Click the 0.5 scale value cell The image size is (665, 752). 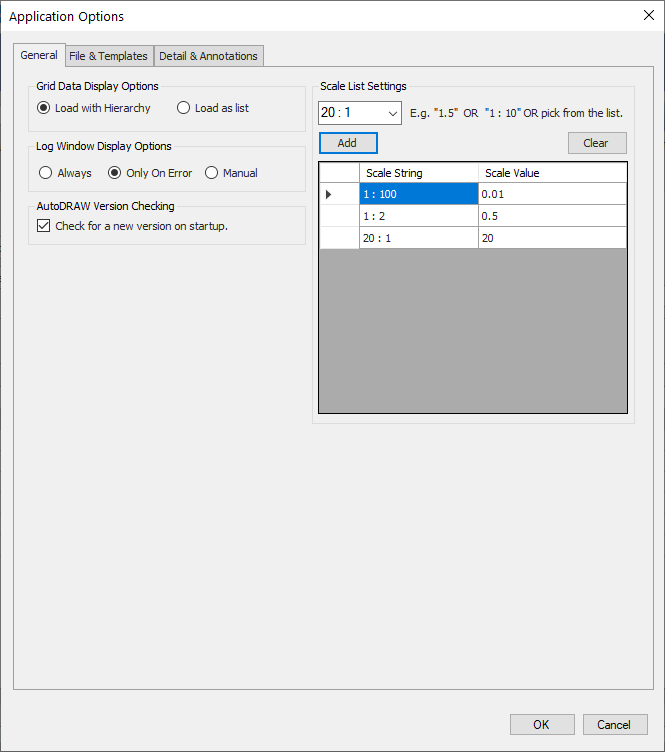[552, 216]
